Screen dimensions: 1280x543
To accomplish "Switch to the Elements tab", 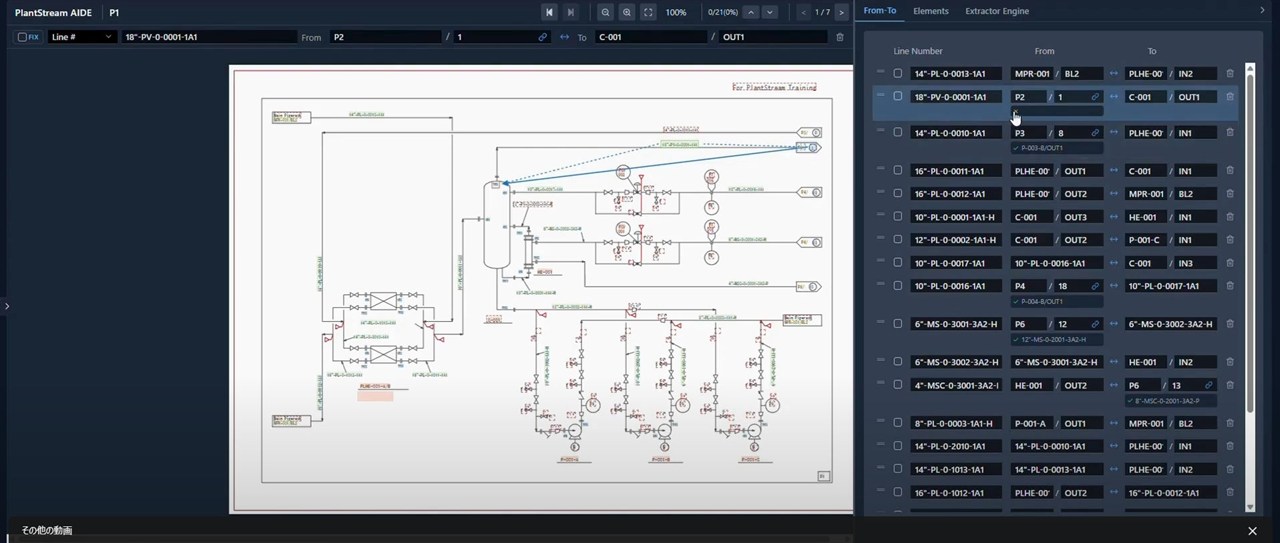I will pyautogui.click(x=930, y=11).
